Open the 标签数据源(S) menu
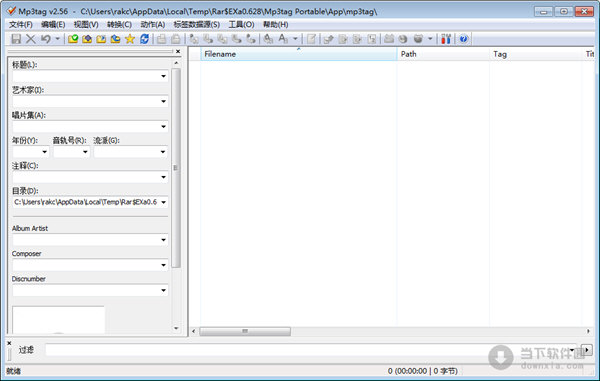600x381 pixels. click(x=197, y=24)
